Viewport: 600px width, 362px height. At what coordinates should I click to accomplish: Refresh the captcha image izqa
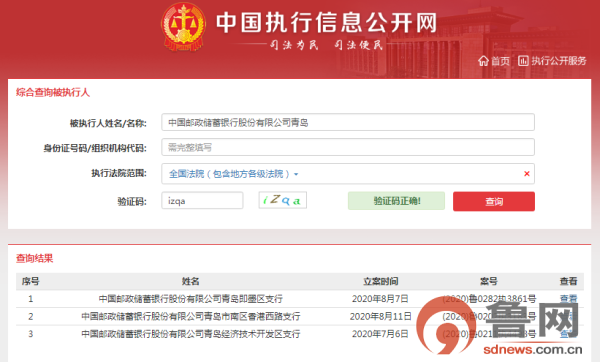pyautogui.click(x=282, y=200)
